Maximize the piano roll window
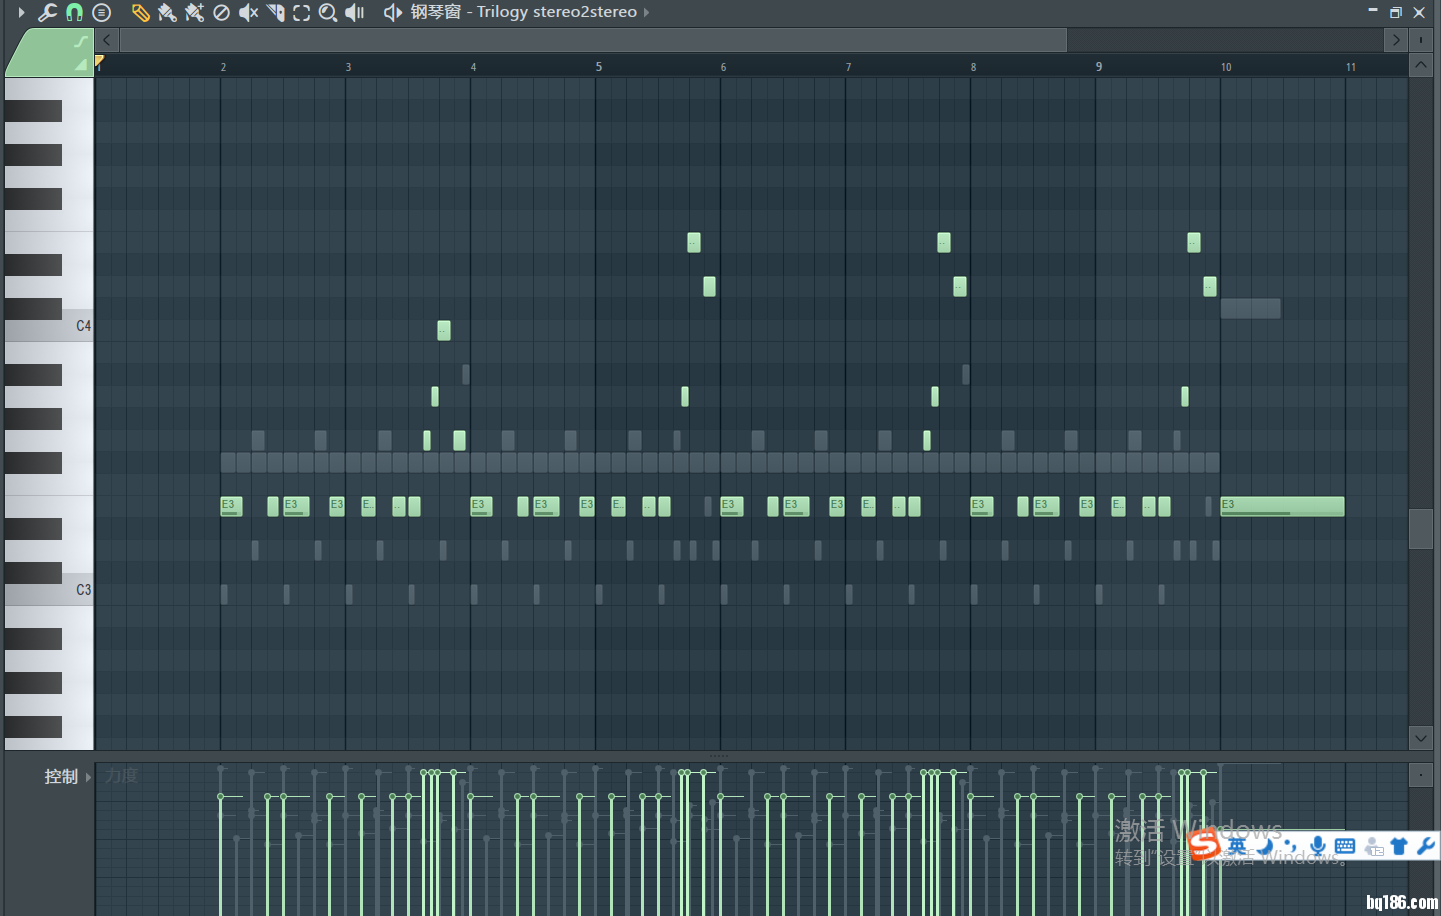 [1396, 13]
